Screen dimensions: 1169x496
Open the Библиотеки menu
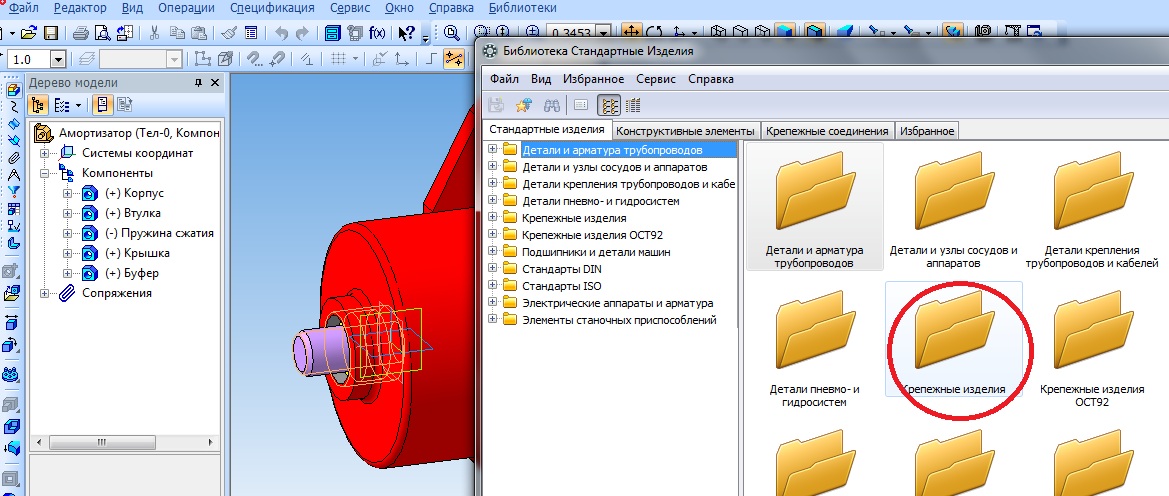(x=523, y=8)
